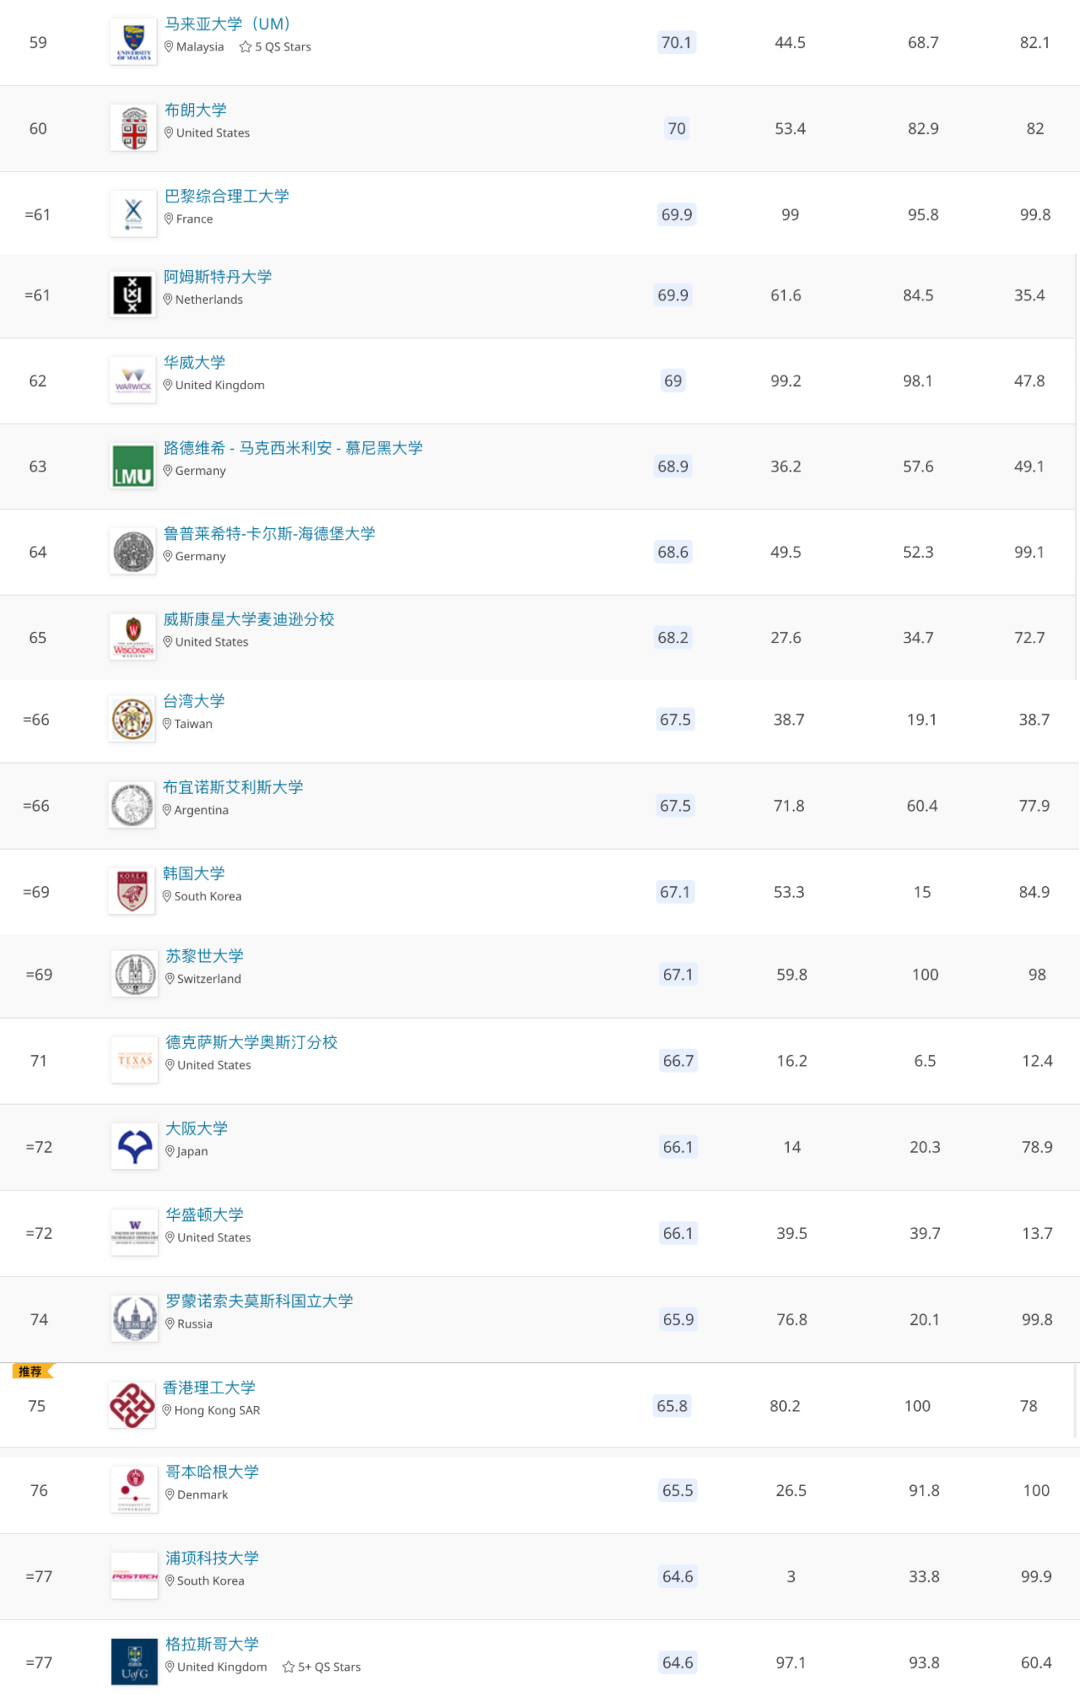Open the 马来亚大学 (UM) link
The image size is (1080, 1702).
pos(227,24)
